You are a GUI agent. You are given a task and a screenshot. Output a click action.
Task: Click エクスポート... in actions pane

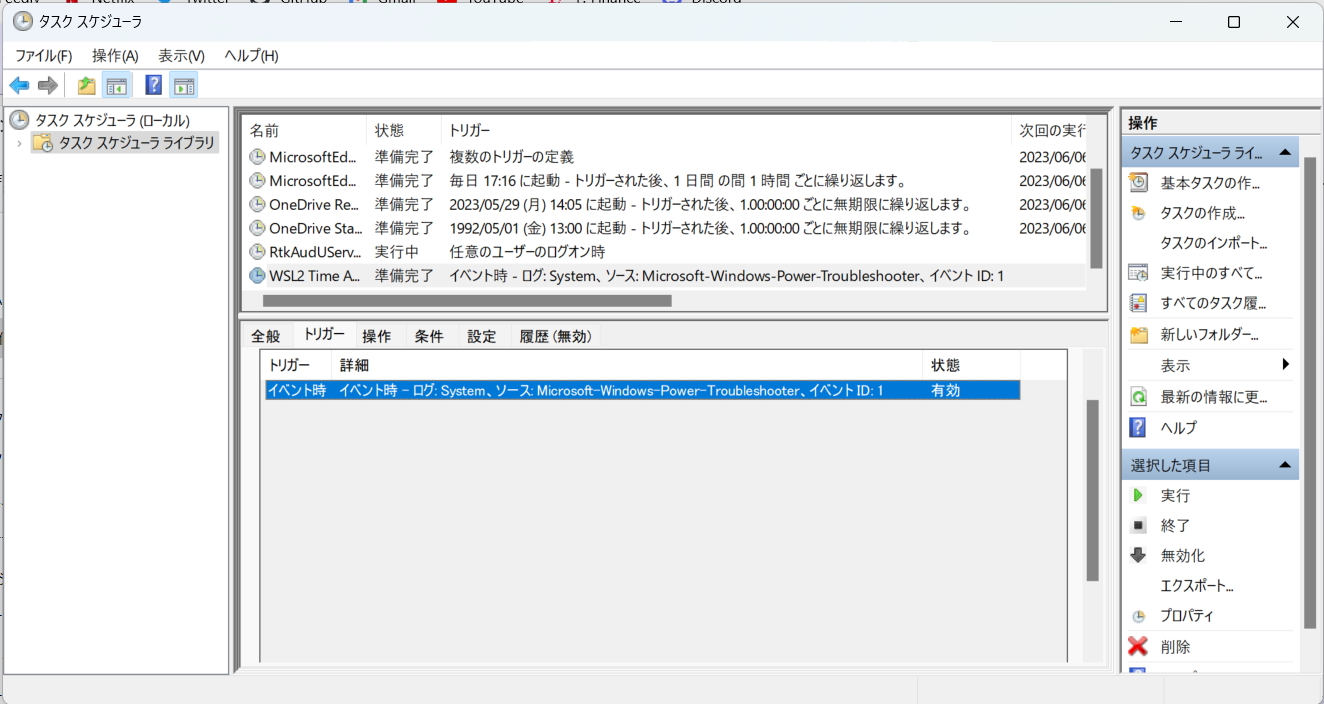(1197, 586)
